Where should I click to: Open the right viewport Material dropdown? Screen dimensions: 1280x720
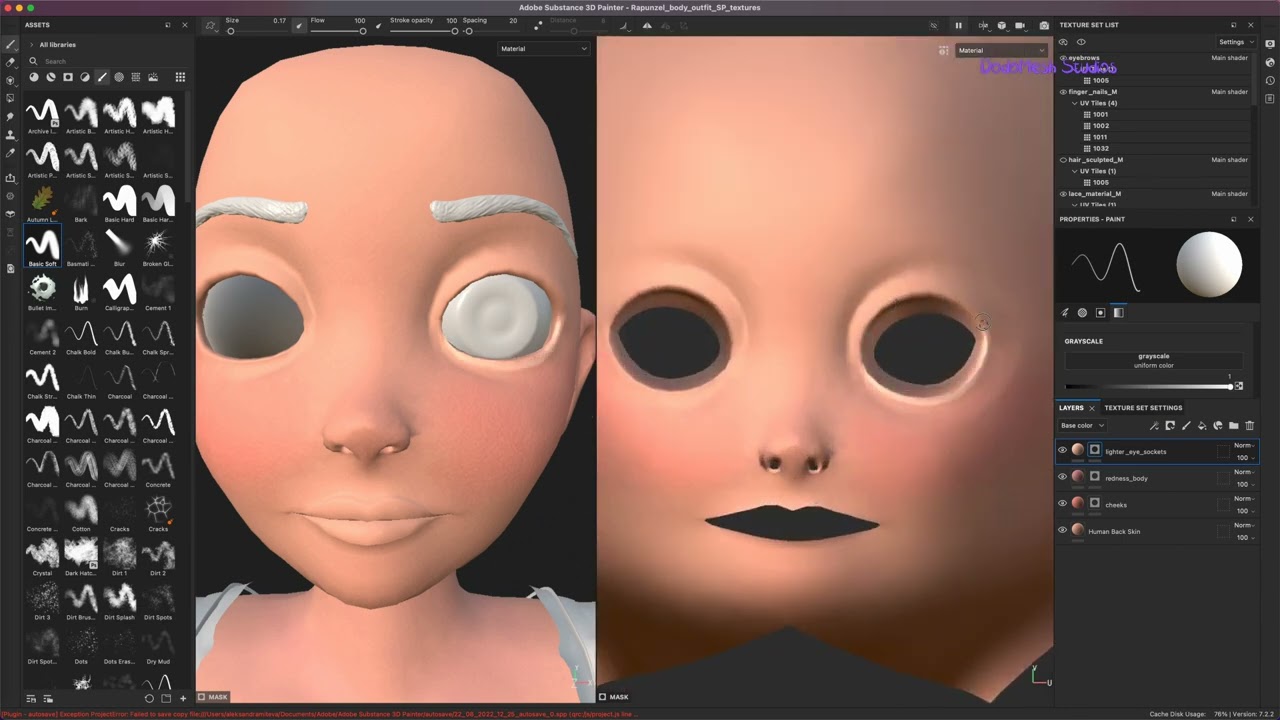1001,50
